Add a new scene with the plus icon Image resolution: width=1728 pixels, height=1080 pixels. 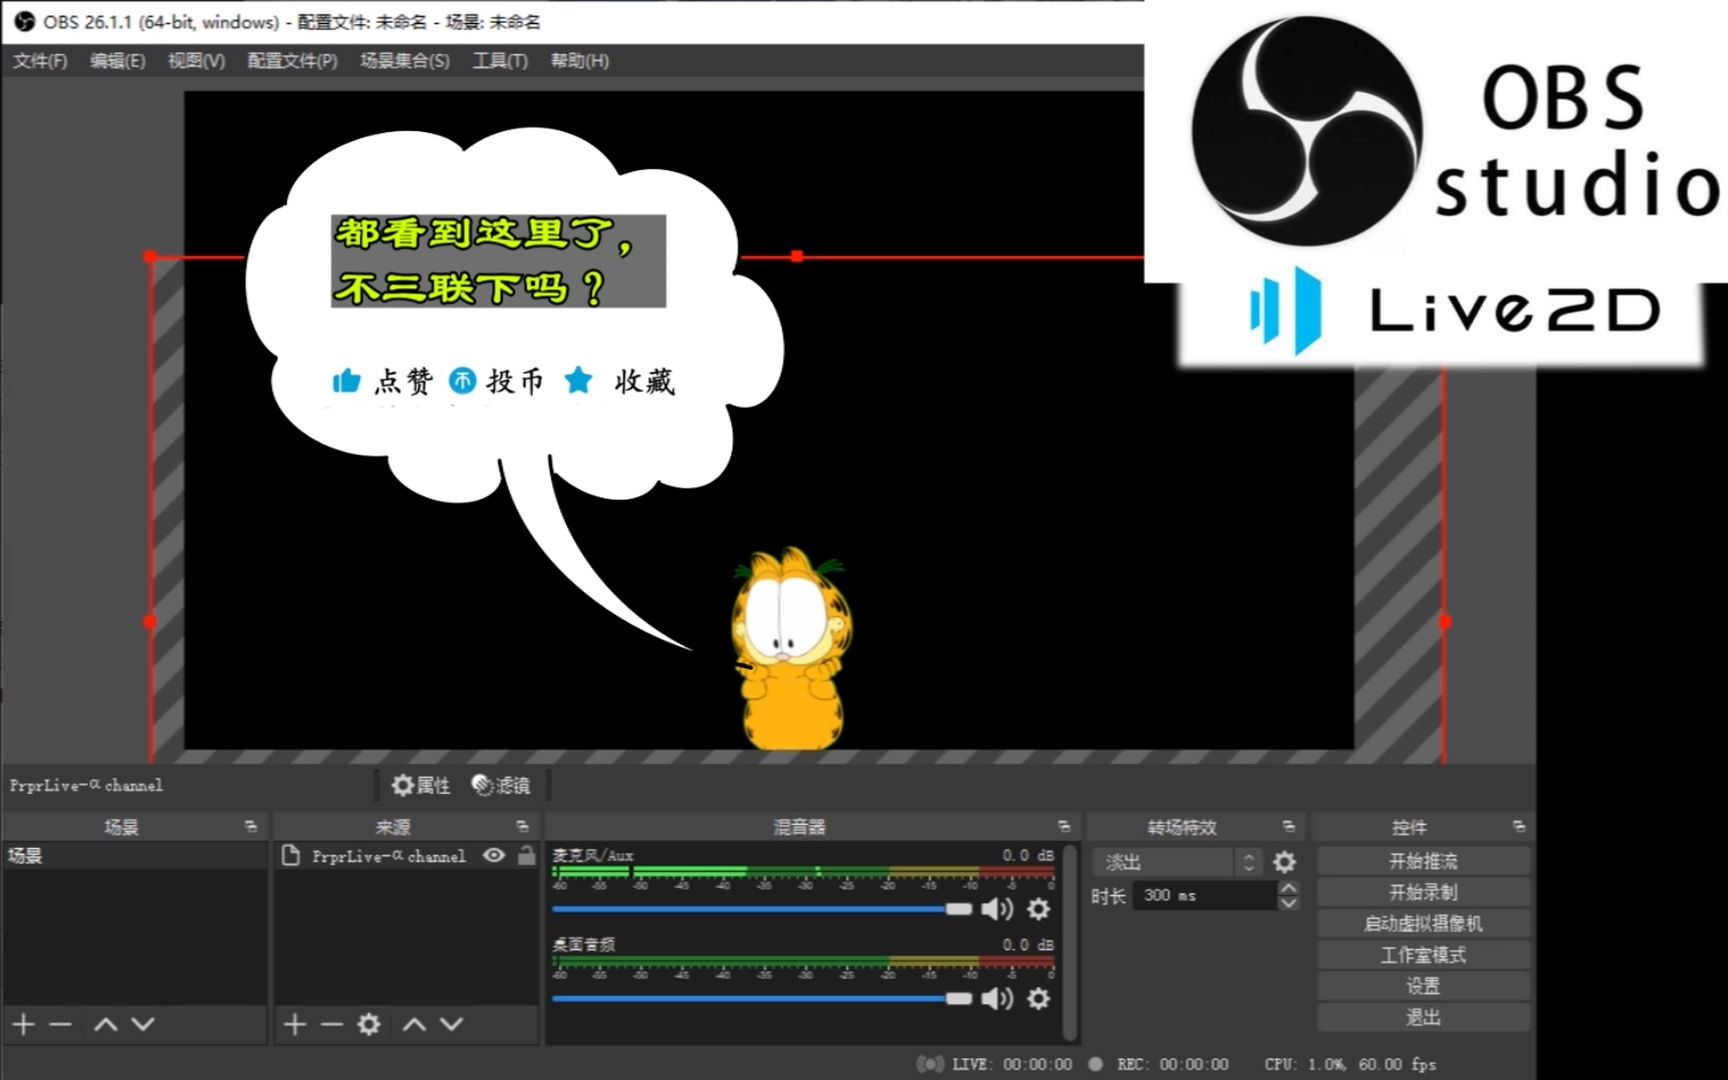(22, 1024)
